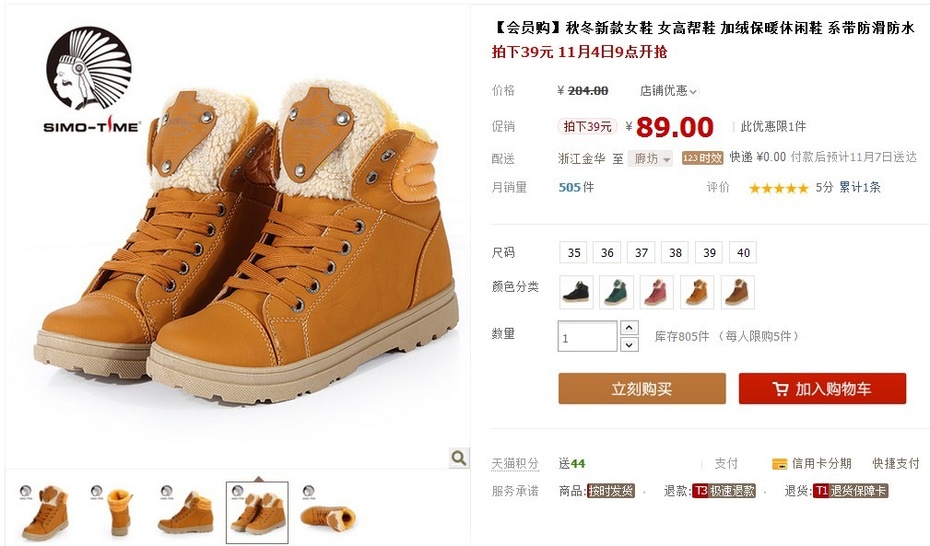Click the 立刻购买 buy now button
Screen dimensions: 930x546
coord(642,389)
